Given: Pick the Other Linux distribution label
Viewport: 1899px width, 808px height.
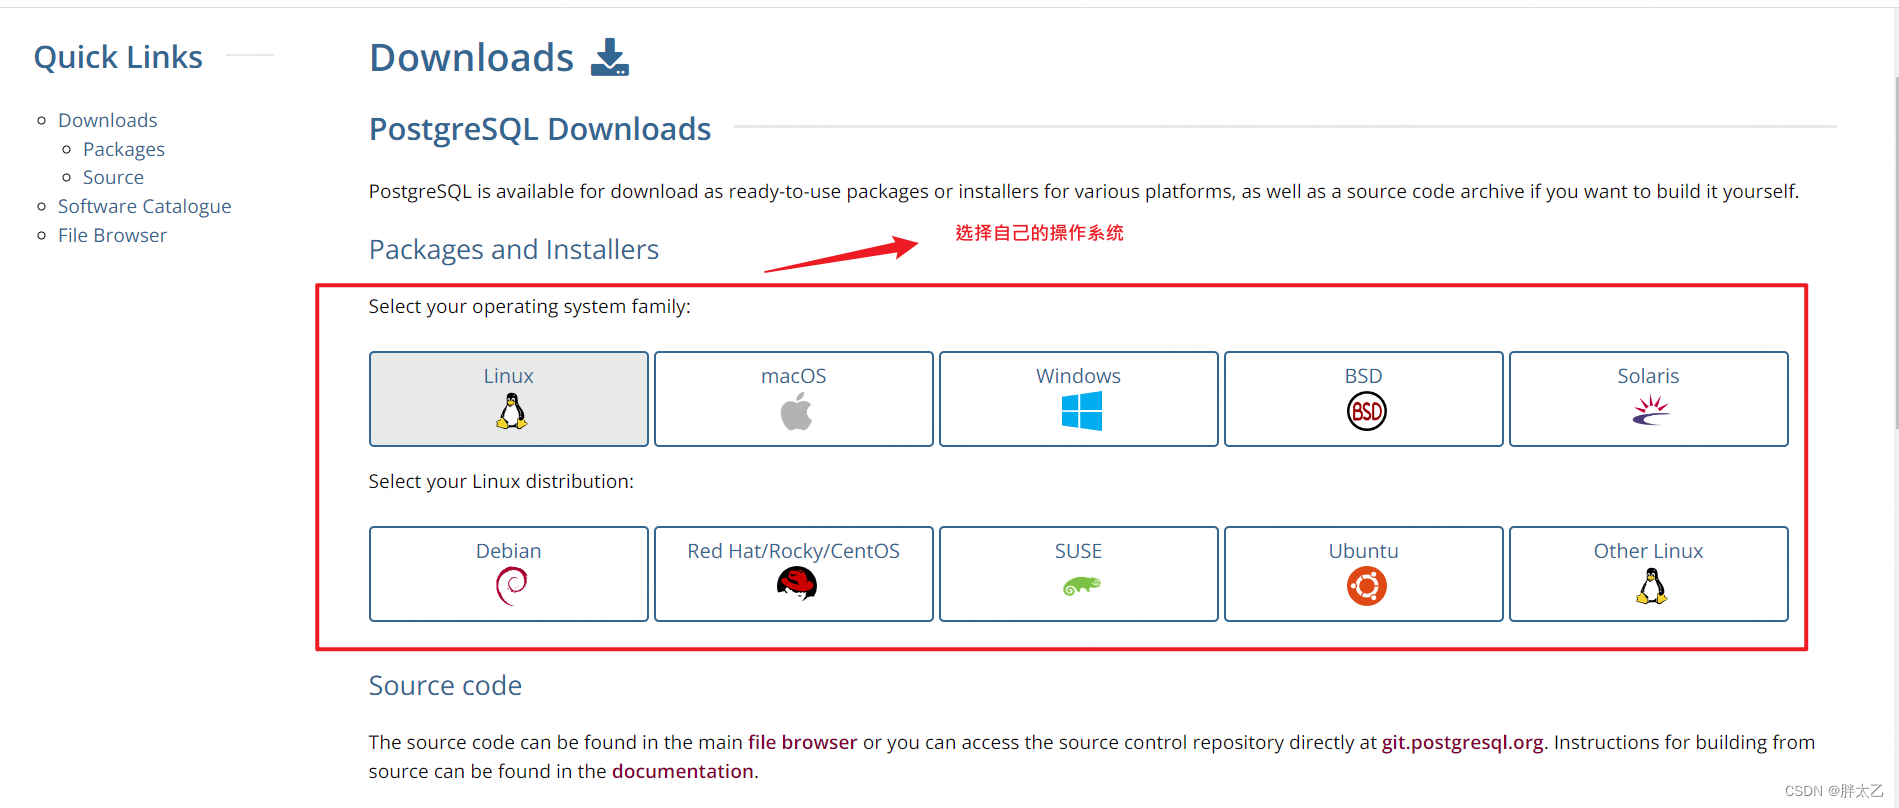Looking at the screenshot, I should click(x=1648, y=551).
